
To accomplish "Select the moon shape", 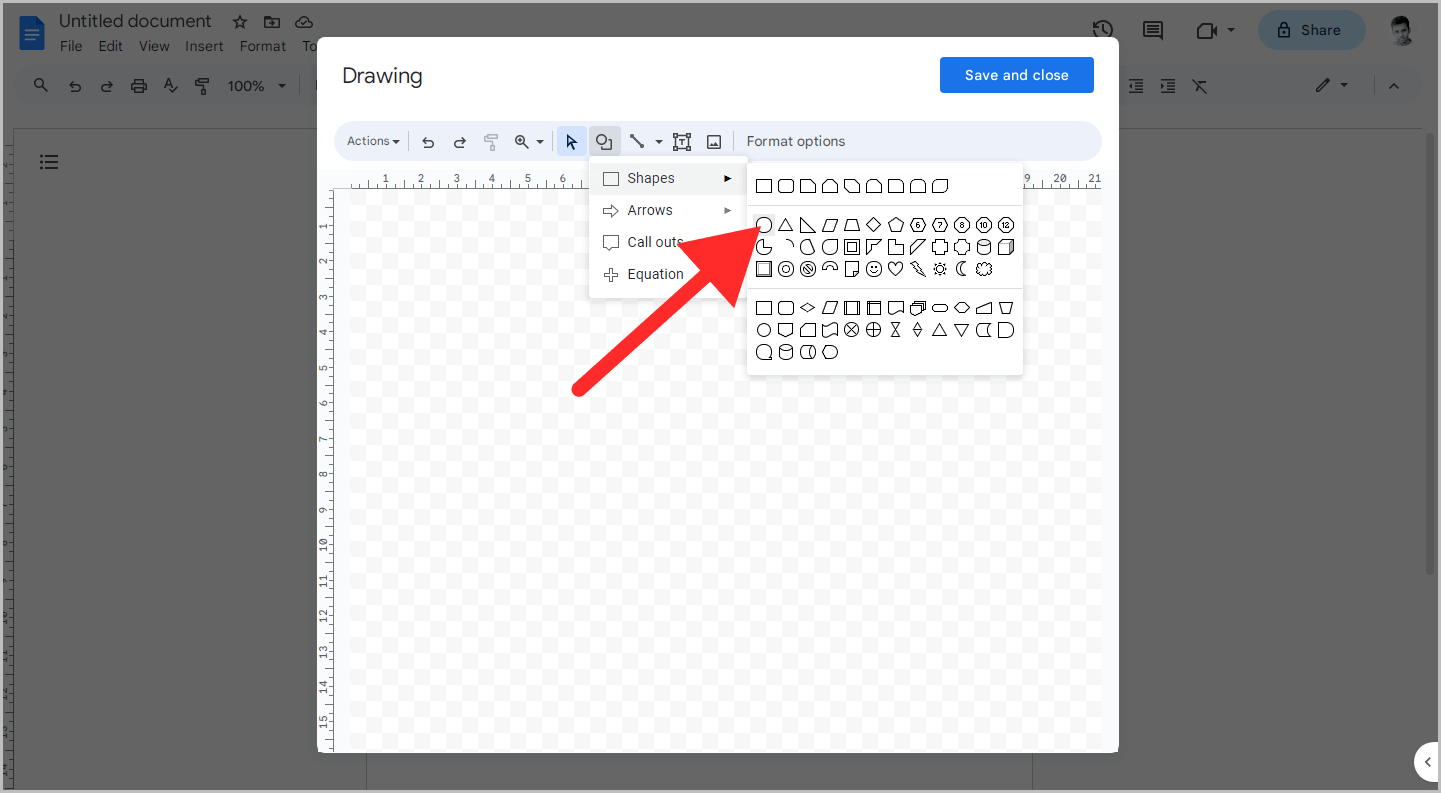I will click(x=961, y=268).
